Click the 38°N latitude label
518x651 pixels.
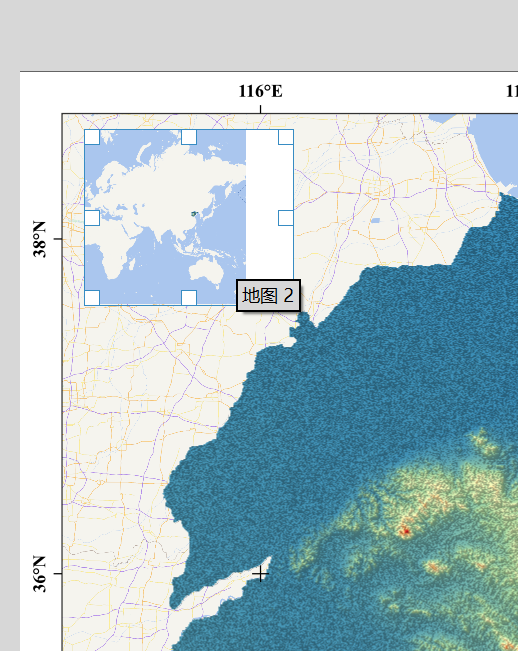[40, 239]
